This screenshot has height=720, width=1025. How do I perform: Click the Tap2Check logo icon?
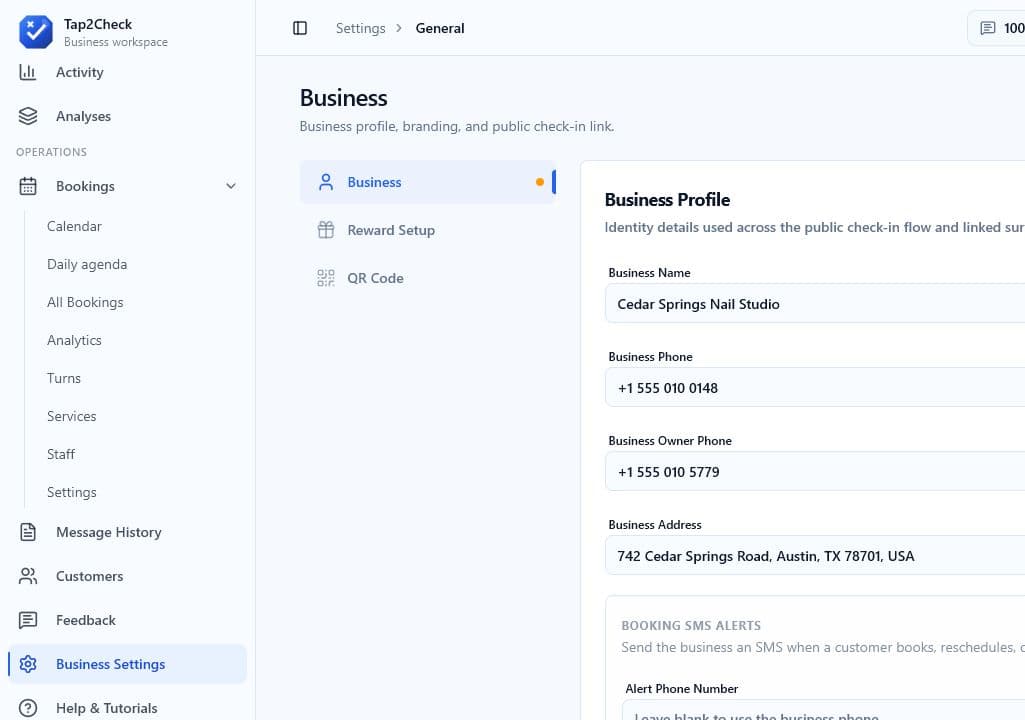(x=35, y=31)
